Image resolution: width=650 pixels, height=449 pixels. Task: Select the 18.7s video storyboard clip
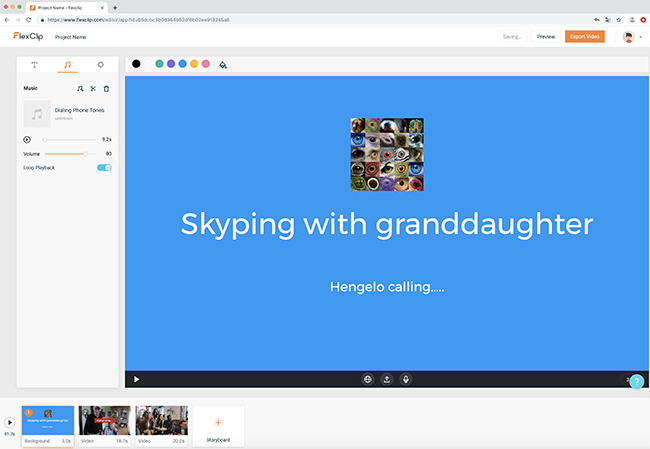[x=104, y=427]
